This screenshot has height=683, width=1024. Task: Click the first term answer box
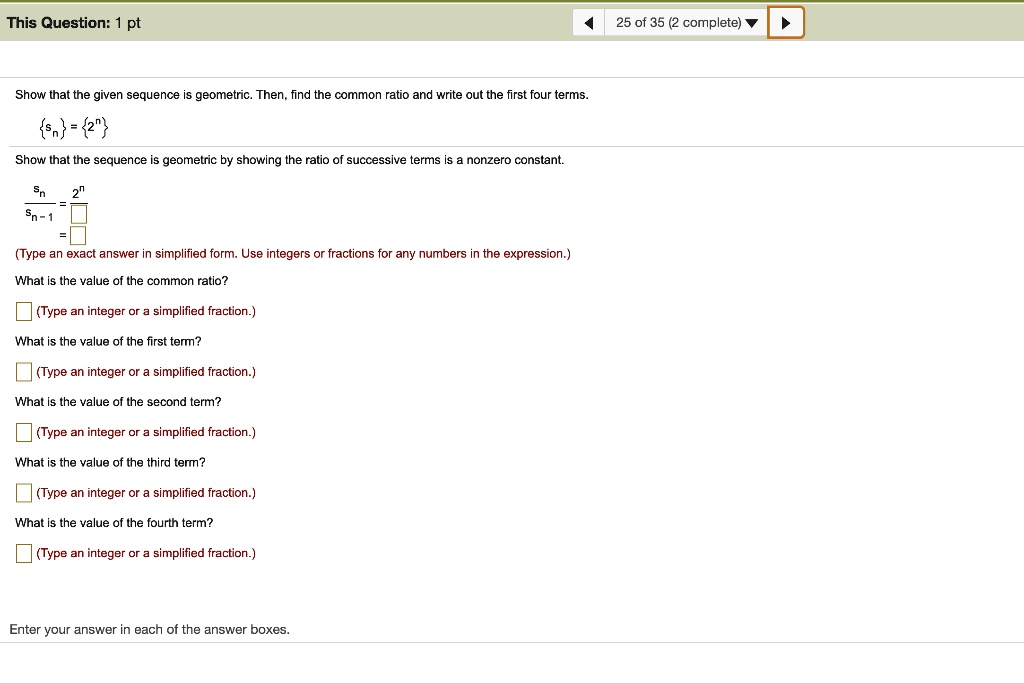23,371
